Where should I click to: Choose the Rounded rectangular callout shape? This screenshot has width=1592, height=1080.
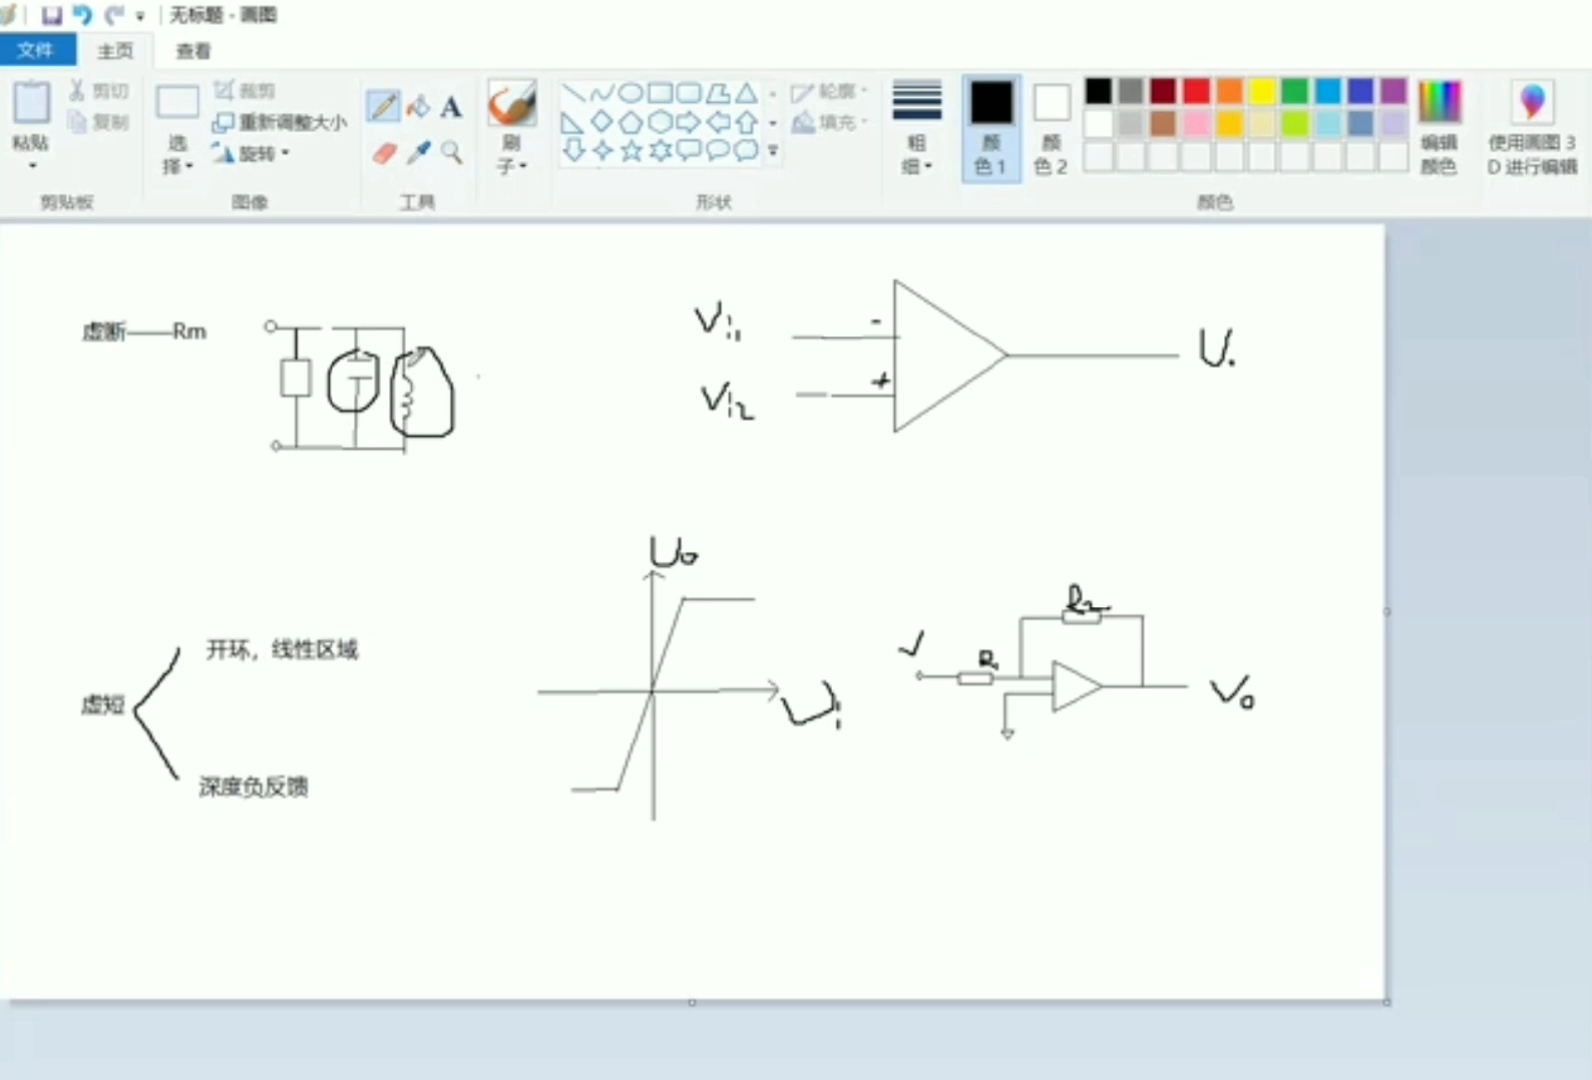[689, 150]
